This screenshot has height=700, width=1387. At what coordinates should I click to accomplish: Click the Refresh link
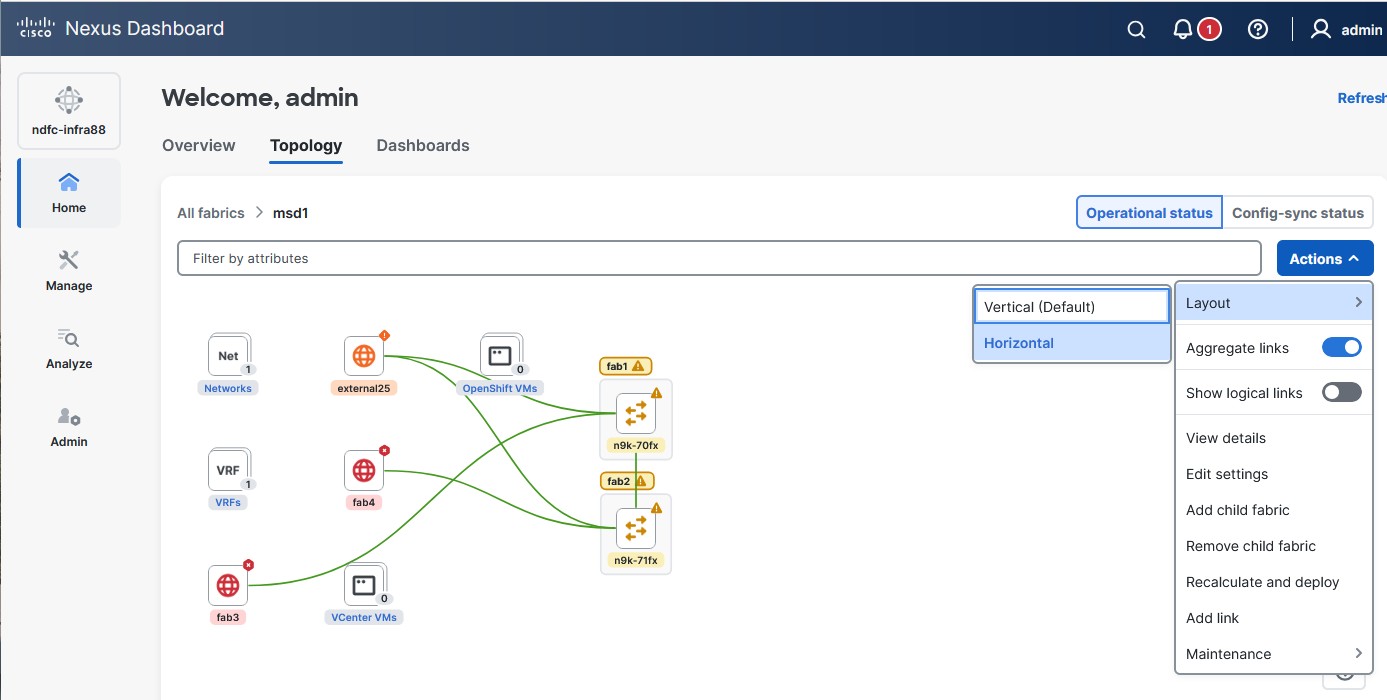click(x=1362, y=98)
